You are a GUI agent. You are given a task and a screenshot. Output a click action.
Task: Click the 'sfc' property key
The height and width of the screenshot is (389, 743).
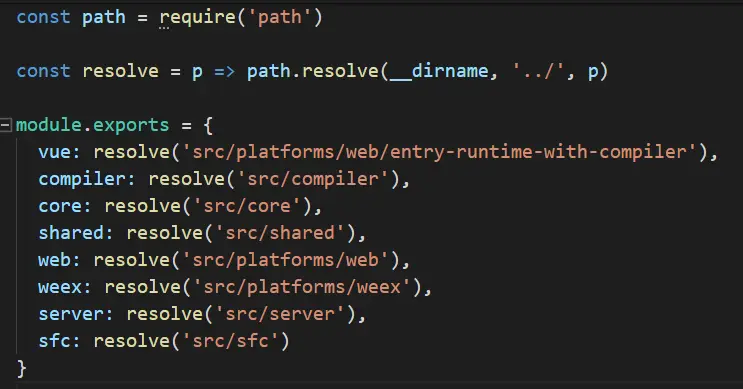coord(54,342)
